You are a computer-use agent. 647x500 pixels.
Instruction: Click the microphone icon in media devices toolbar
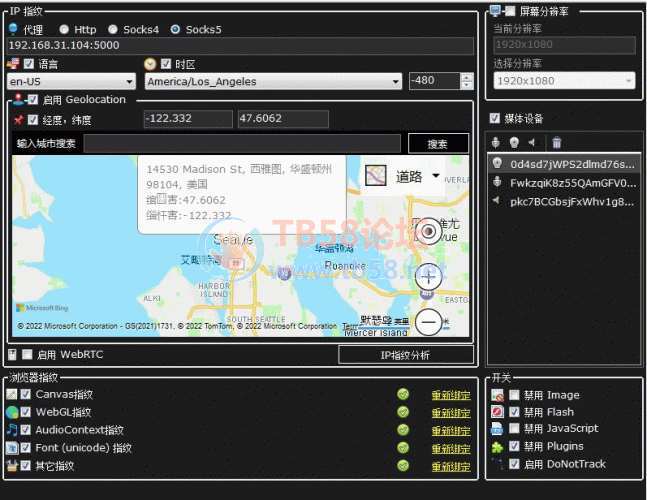tap(496, 143)
